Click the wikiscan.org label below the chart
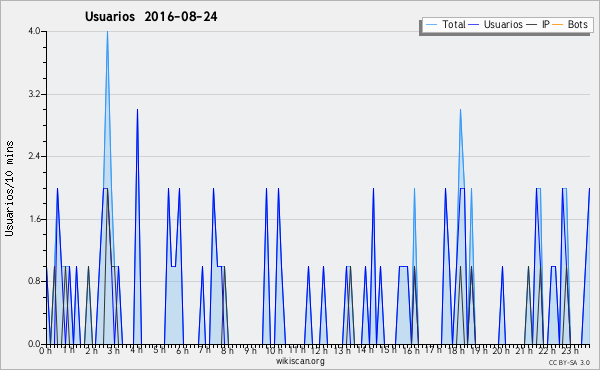 300,361
